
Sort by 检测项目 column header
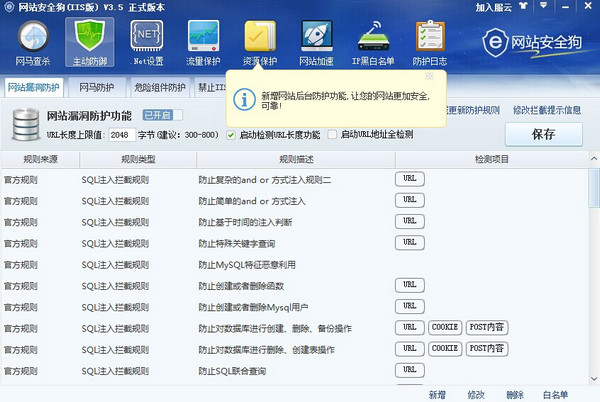coord(492,159)
